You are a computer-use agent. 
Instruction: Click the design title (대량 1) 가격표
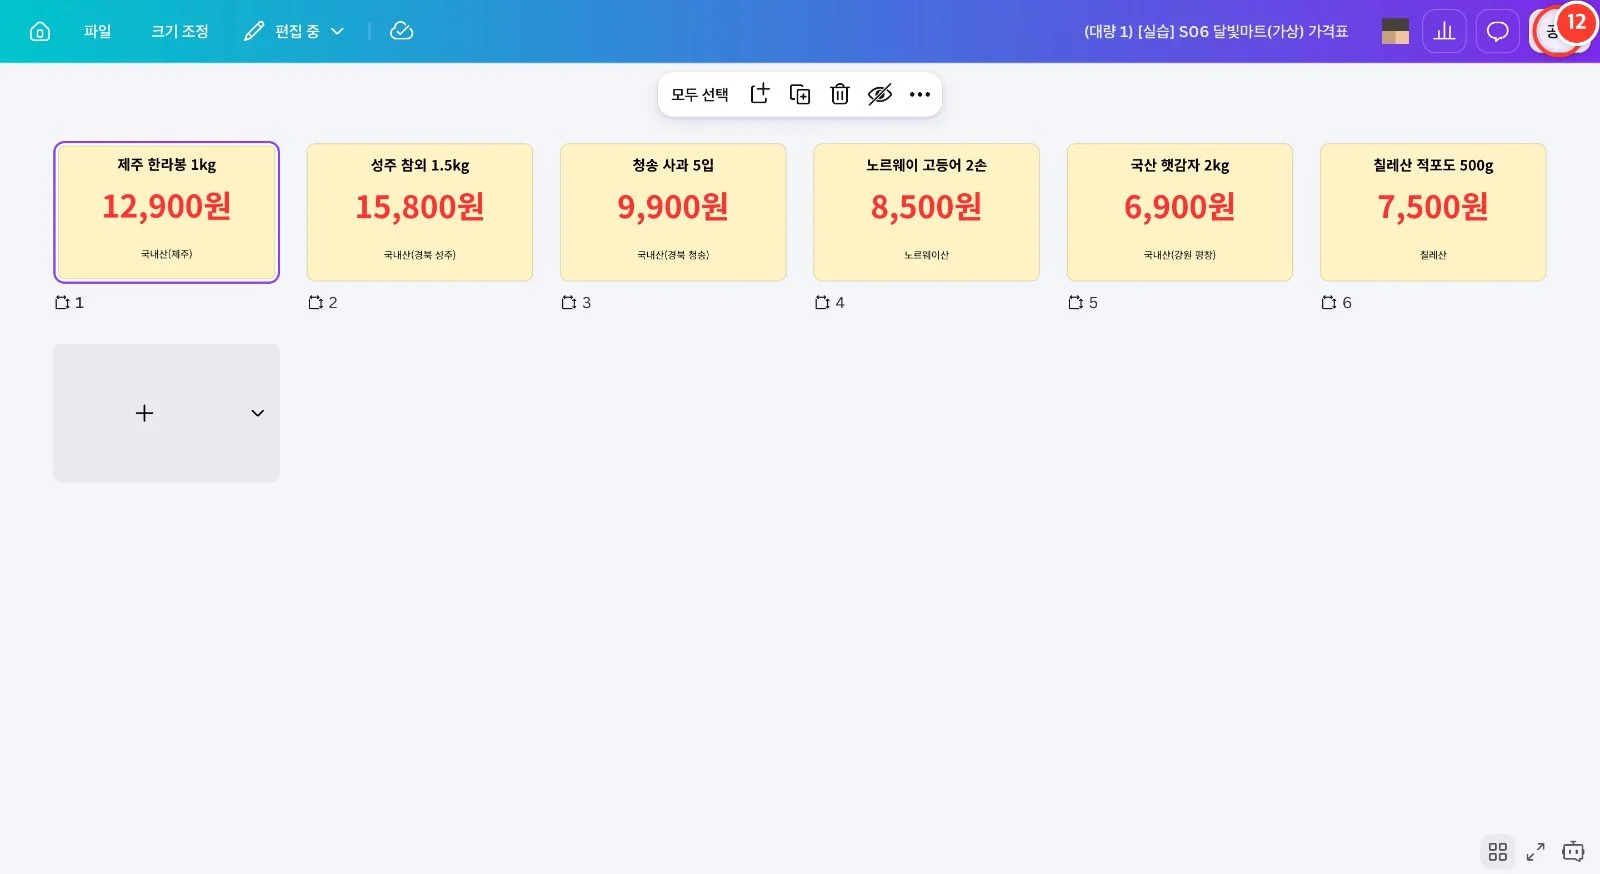pyautogui.click(x=1216, y=31)
